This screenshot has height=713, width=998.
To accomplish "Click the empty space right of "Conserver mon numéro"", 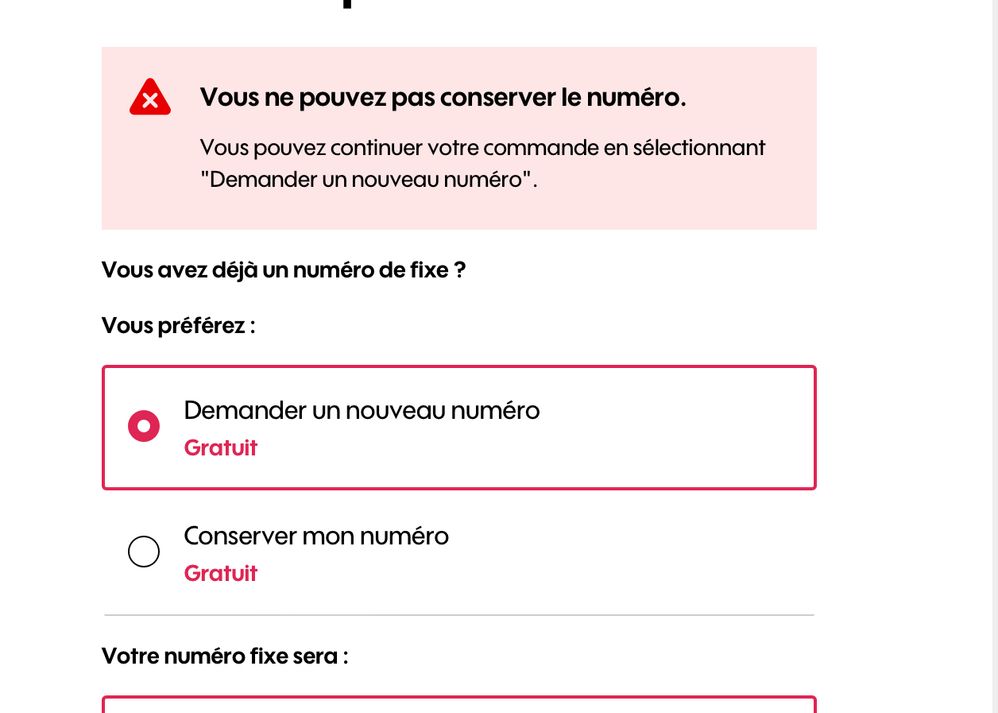I will pyautogui.click(x=630, y=551).
